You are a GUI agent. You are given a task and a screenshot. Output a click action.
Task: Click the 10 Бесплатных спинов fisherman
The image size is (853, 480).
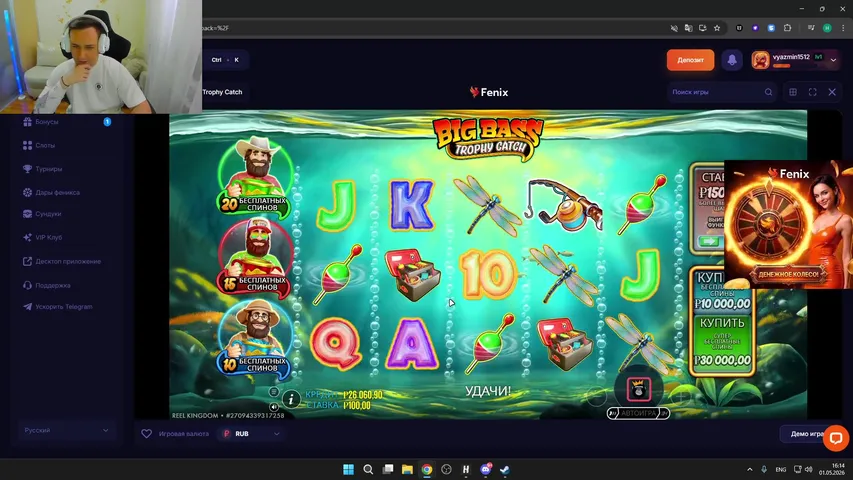coord(255,338)
